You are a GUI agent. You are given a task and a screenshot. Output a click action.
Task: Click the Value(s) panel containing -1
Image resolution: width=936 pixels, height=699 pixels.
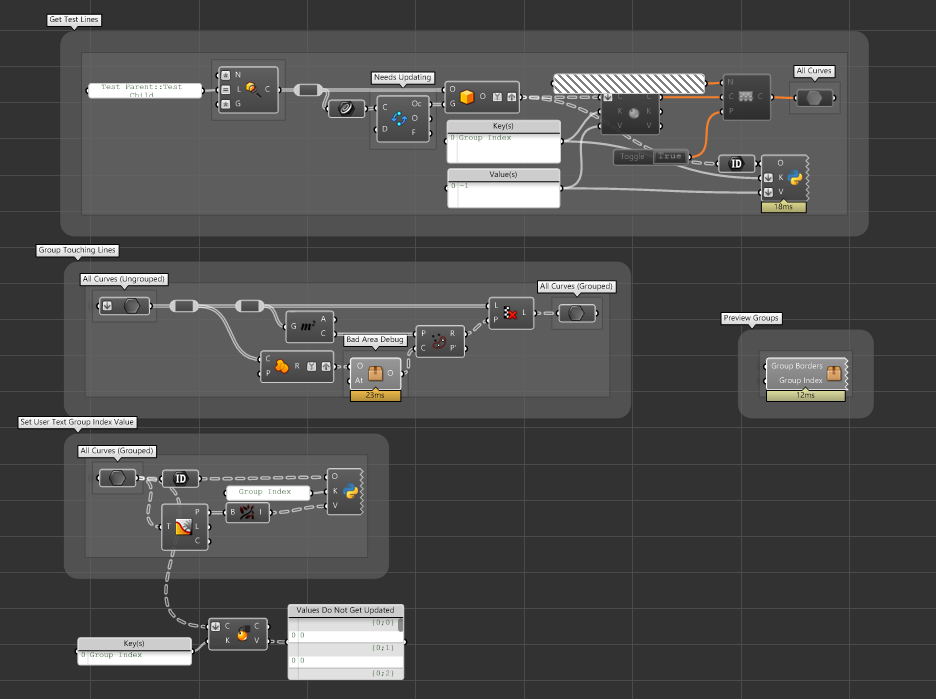click(x=504, y=188)
